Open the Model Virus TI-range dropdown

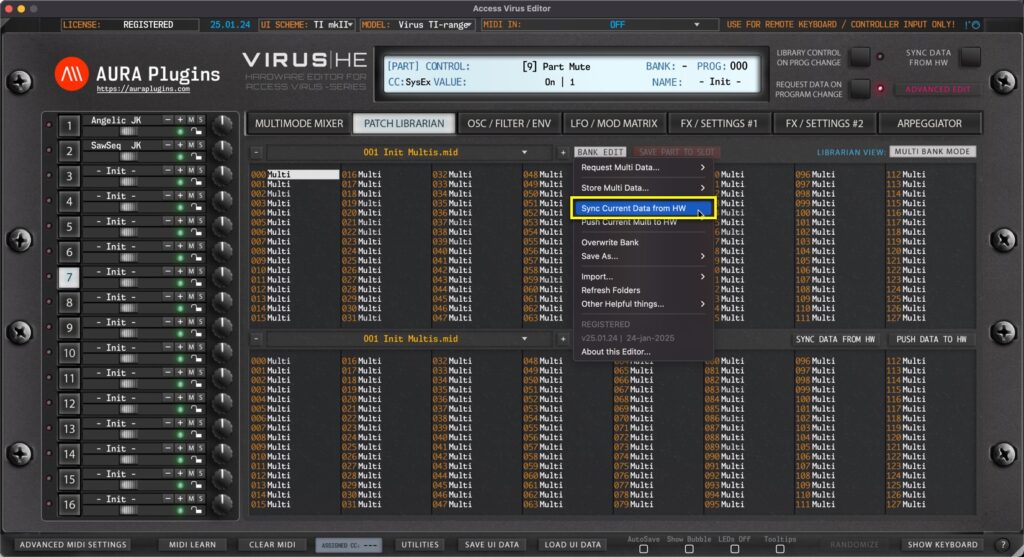417,25
